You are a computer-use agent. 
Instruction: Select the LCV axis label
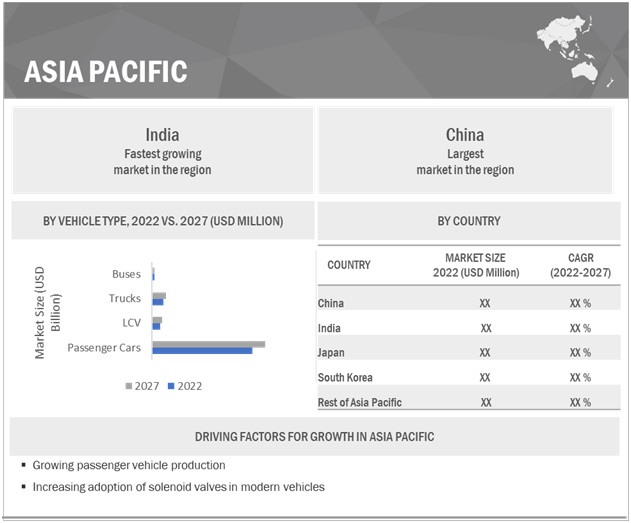pyautogui.click(x=132, y=322)
